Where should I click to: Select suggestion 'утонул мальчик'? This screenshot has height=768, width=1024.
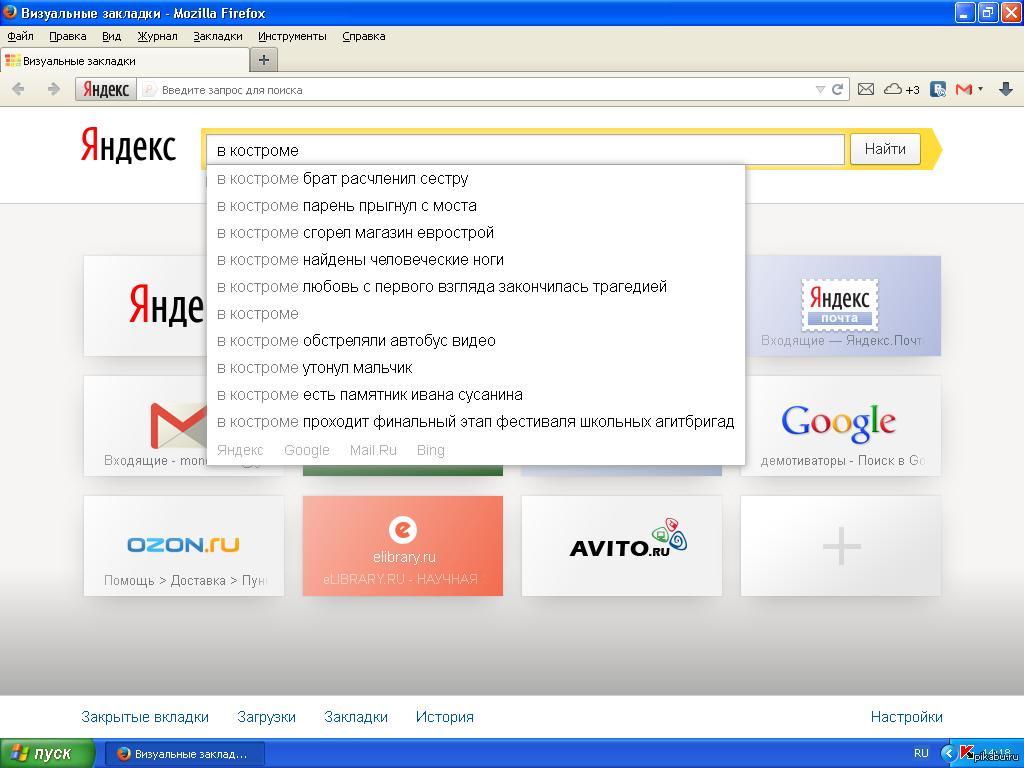475,368
